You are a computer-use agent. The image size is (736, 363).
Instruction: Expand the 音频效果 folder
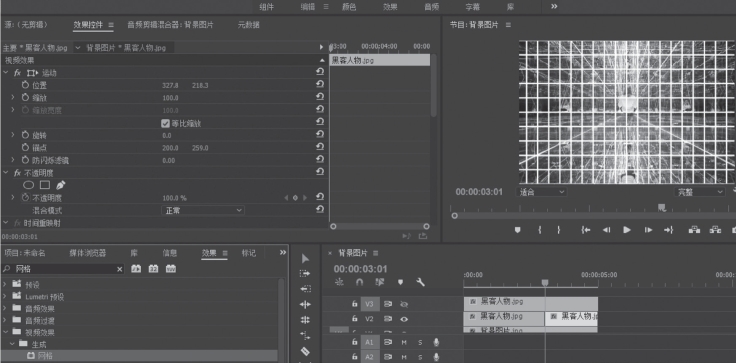(5, 309)
